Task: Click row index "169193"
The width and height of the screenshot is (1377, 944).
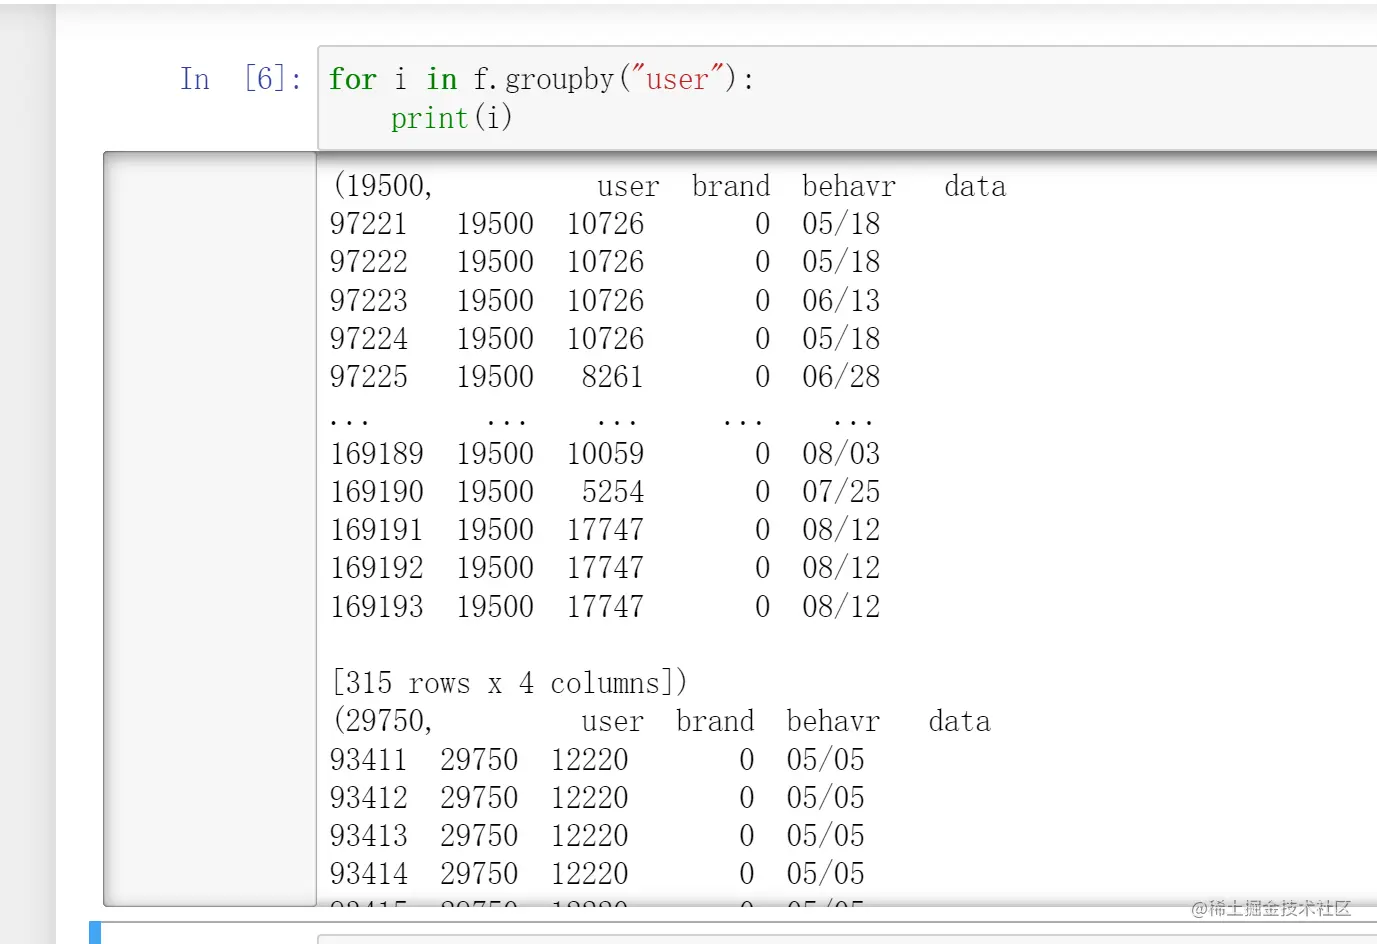Action: [x=377, y=606]
